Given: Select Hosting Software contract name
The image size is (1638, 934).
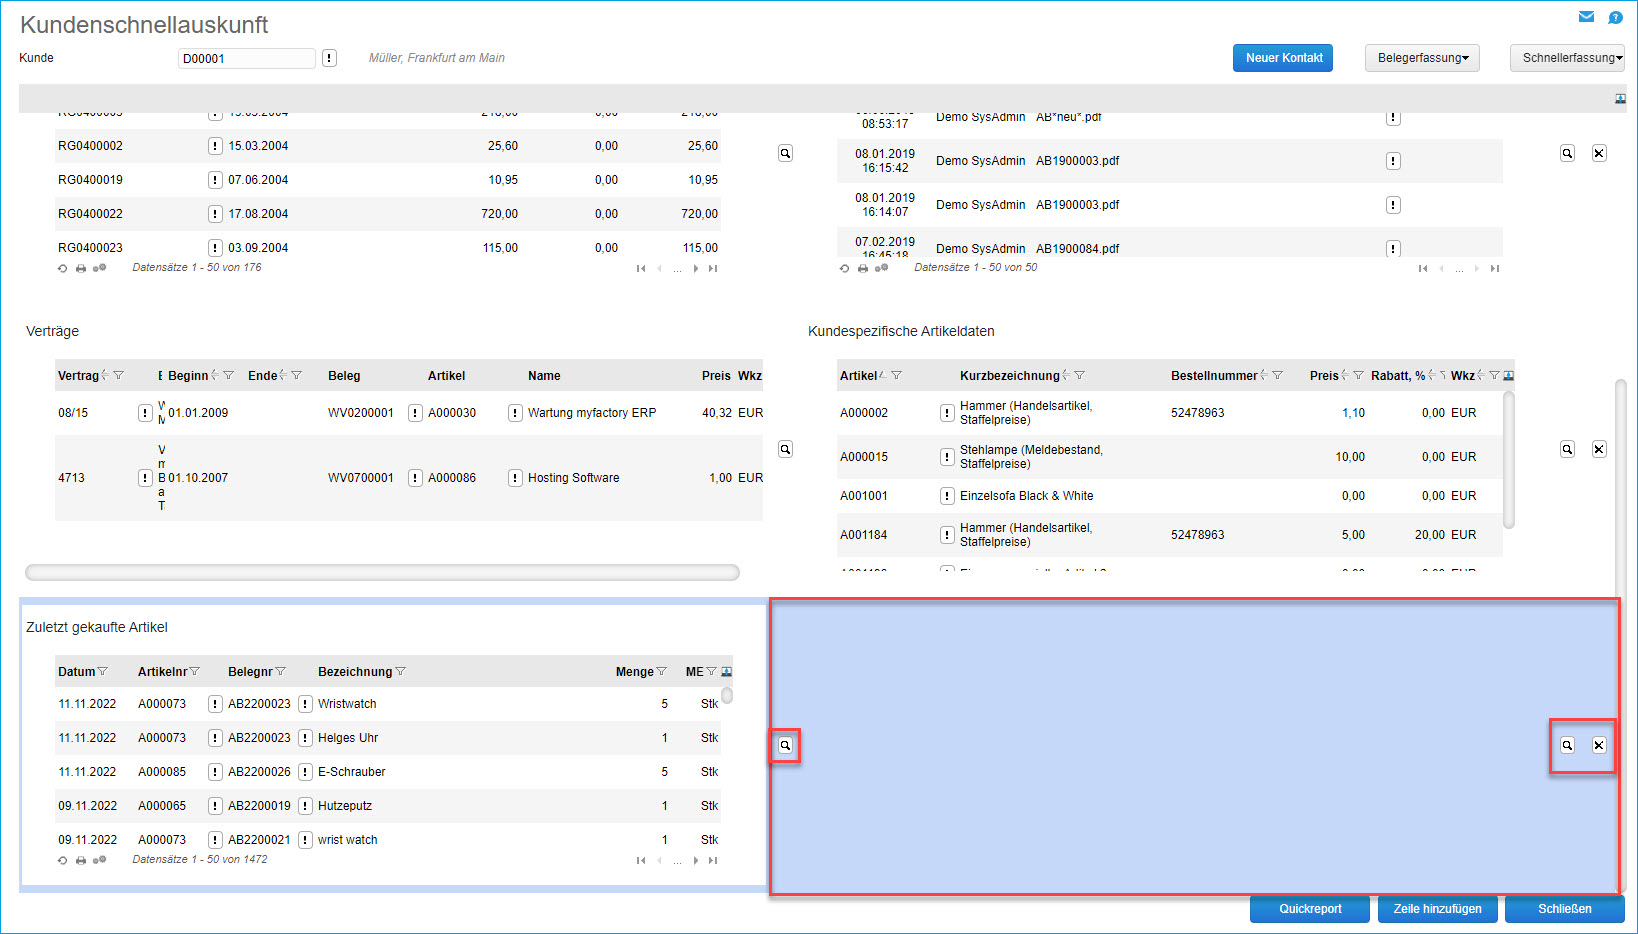Looking at the screenshot, I should 573,478.
